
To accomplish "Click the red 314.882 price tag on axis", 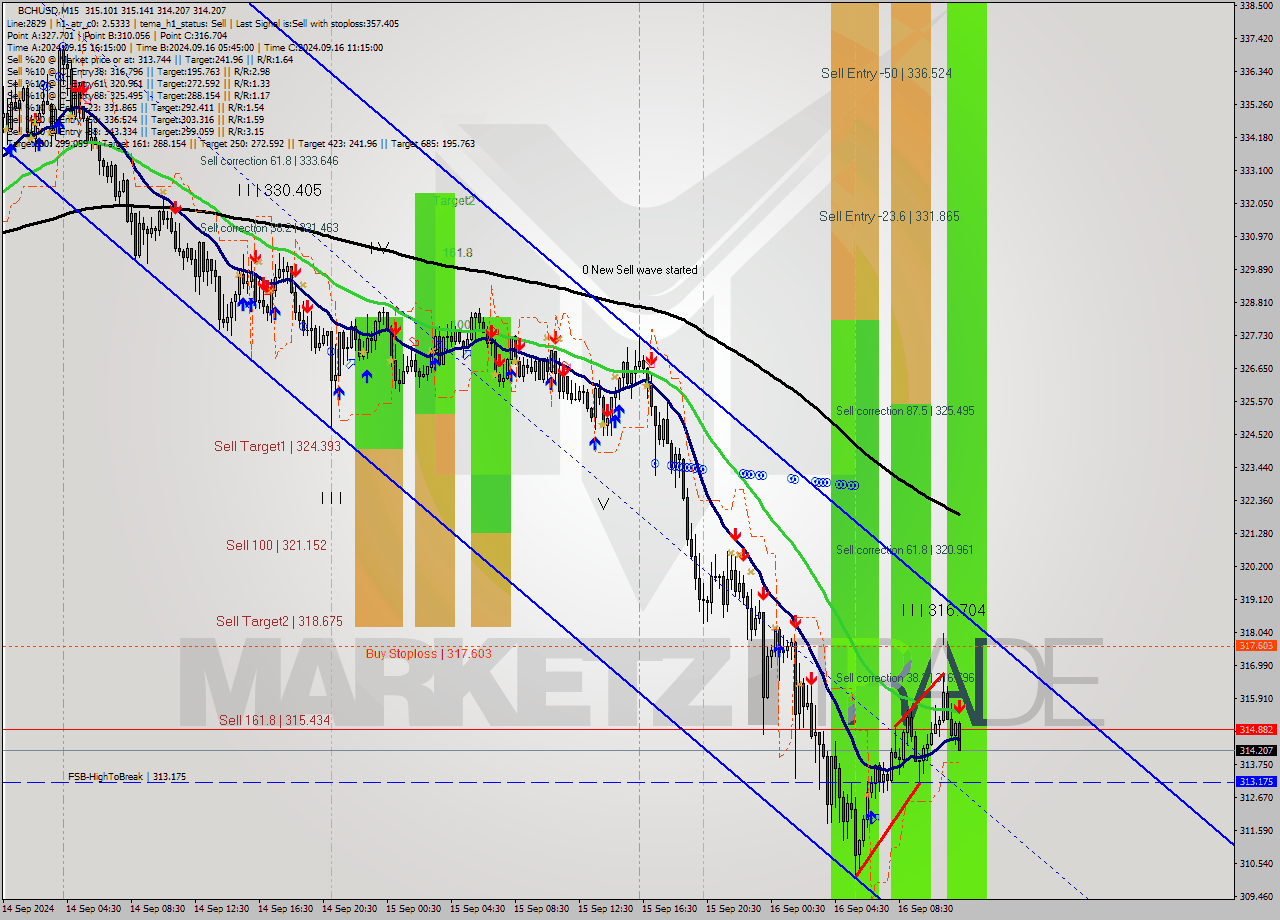I will [1255, 730].
